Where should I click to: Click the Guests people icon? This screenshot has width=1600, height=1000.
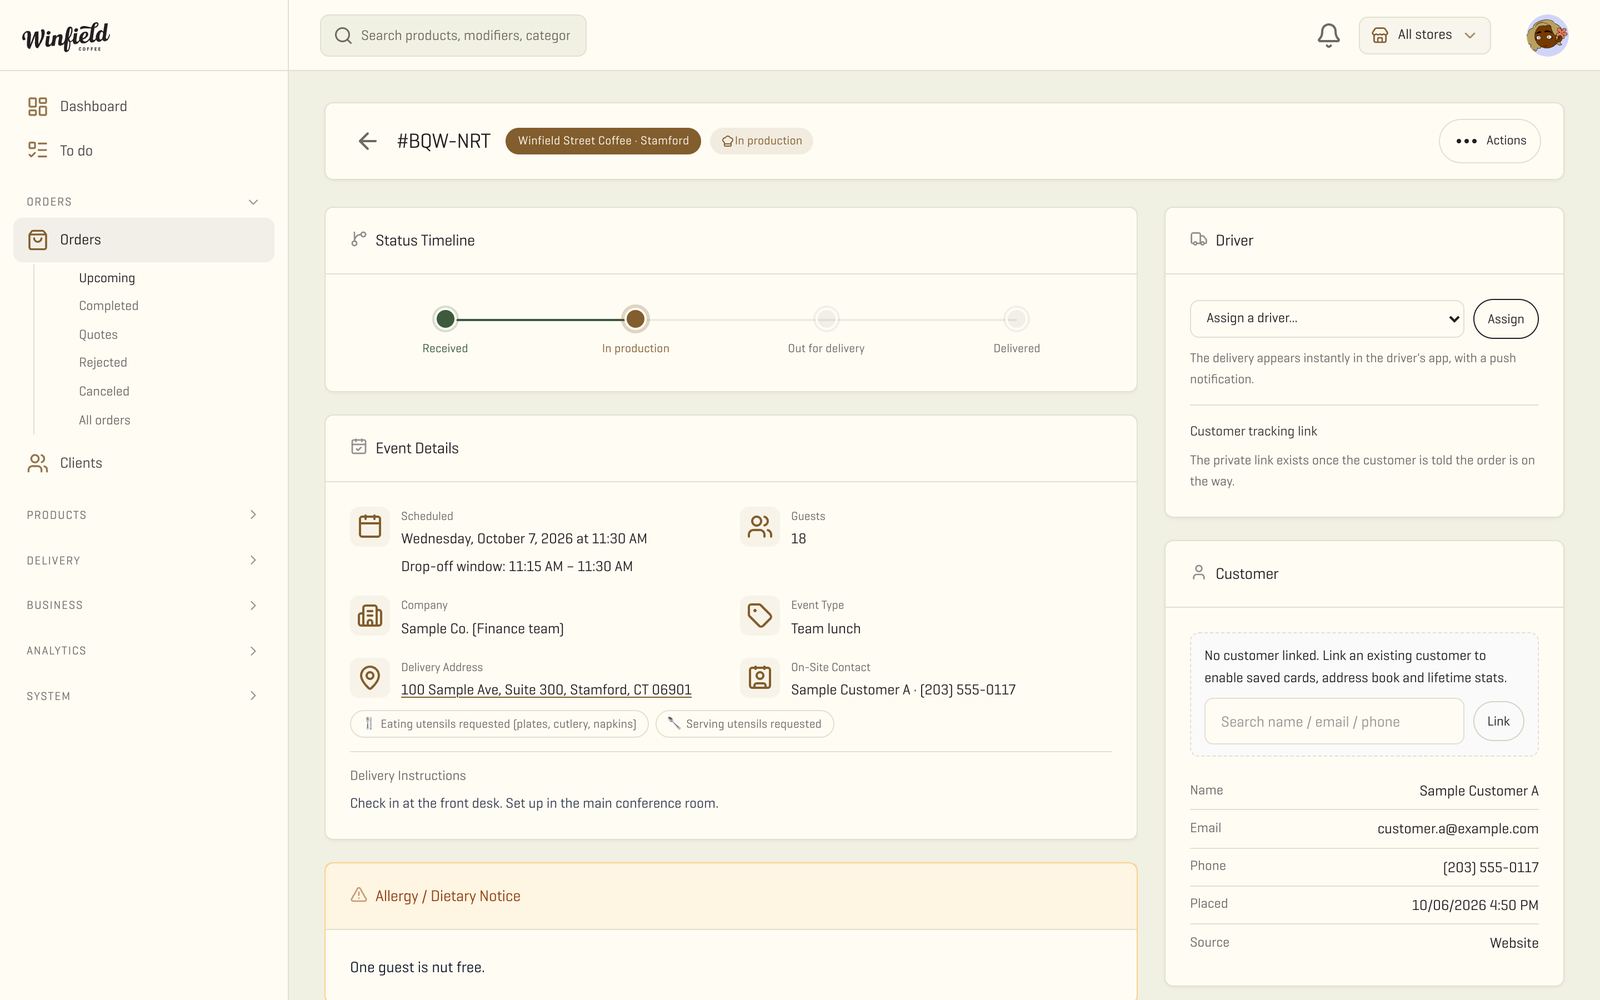point(760,526)
